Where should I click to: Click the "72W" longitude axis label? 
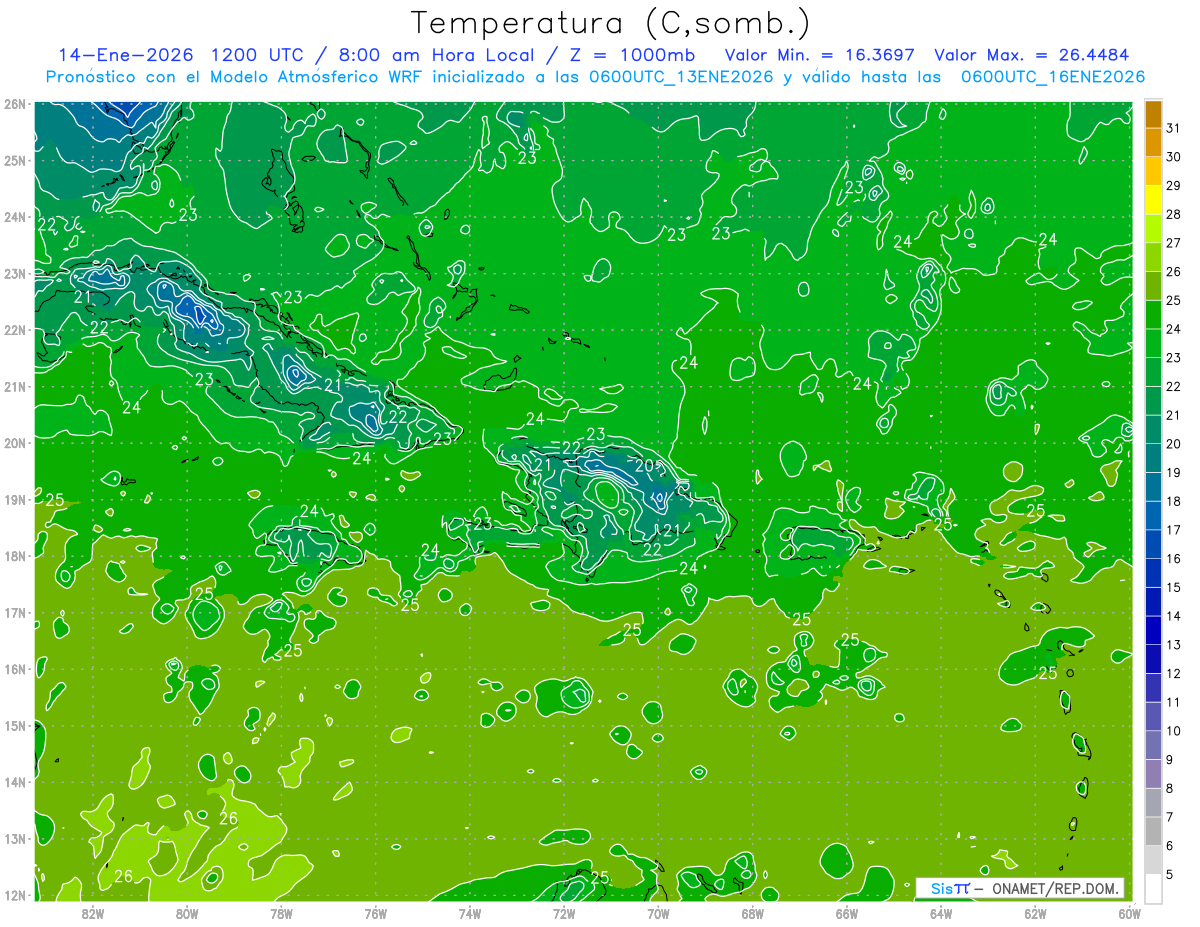564,912
